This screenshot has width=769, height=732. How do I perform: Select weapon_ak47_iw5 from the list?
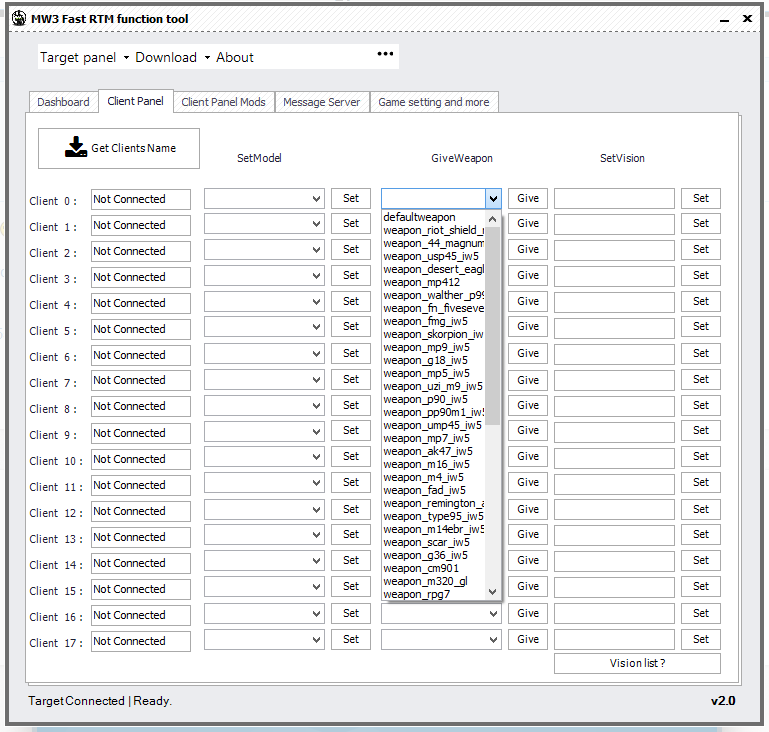(x=434, y=451)
